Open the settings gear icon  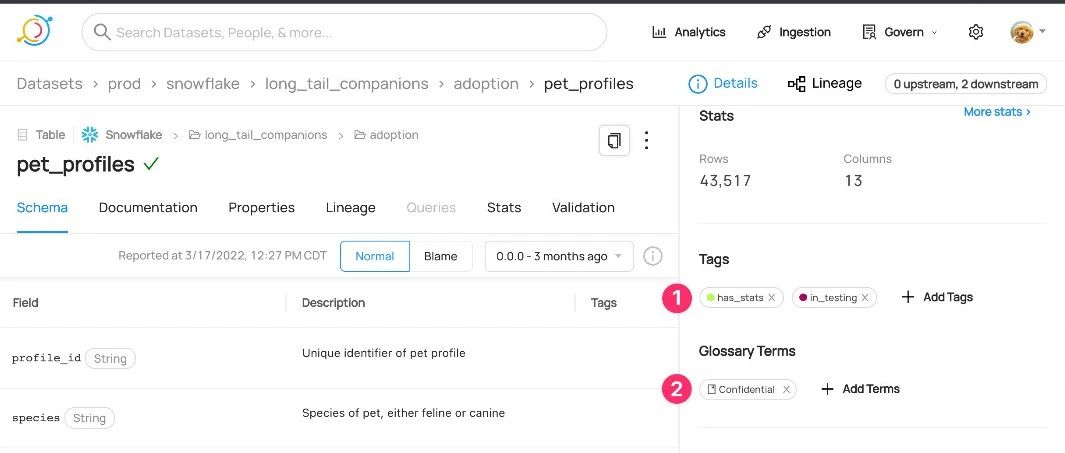click(x=976, y=32)
